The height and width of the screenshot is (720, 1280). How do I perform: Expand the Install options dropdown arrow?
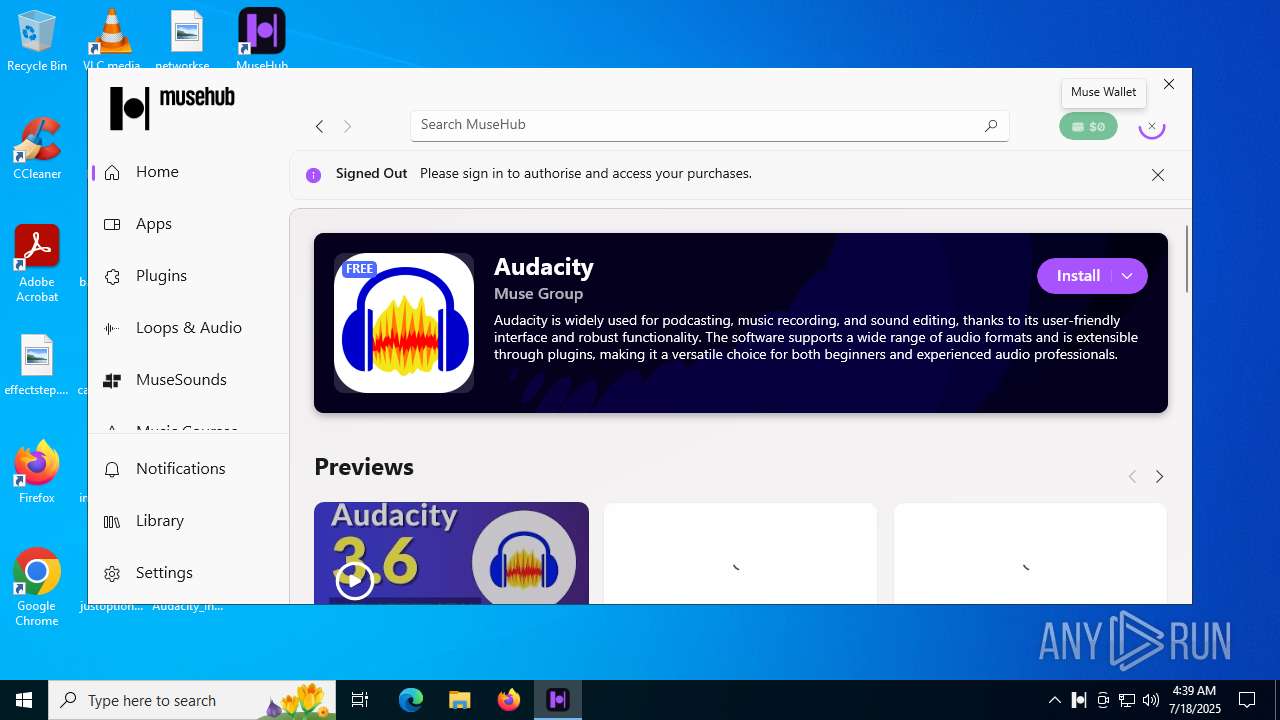(x=1127, y=276)
